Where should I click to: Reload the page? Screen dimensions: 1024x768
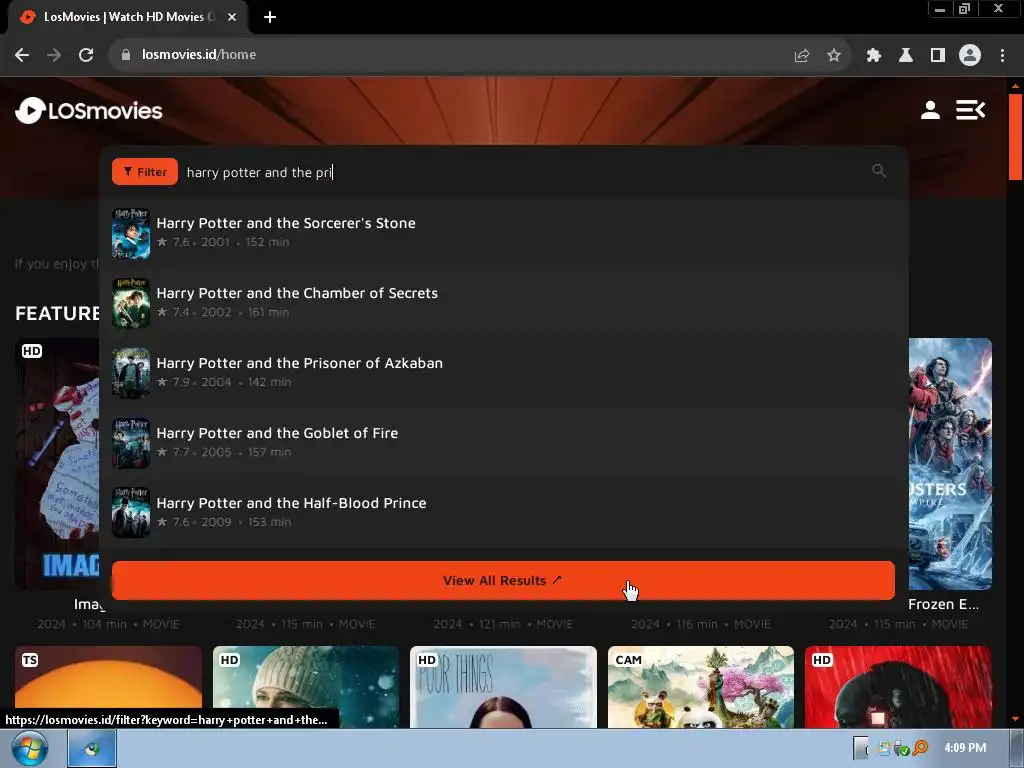[86, 55]
